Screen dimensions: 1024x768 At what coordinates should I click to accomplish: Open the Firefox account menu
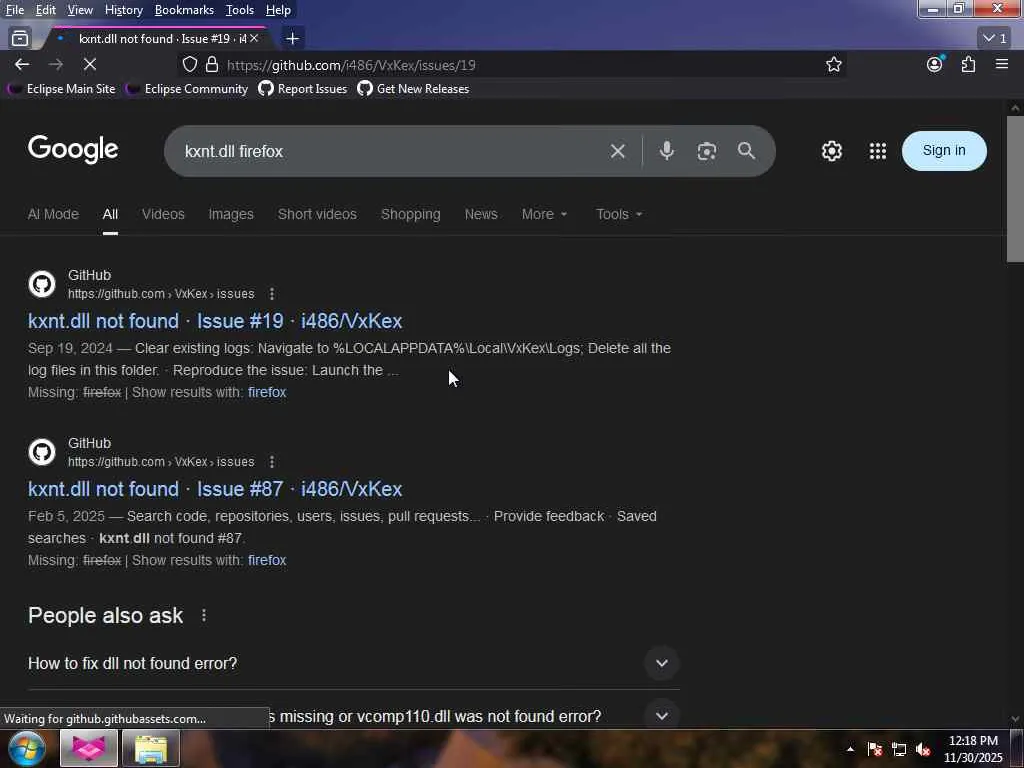(x=935, y=64)
